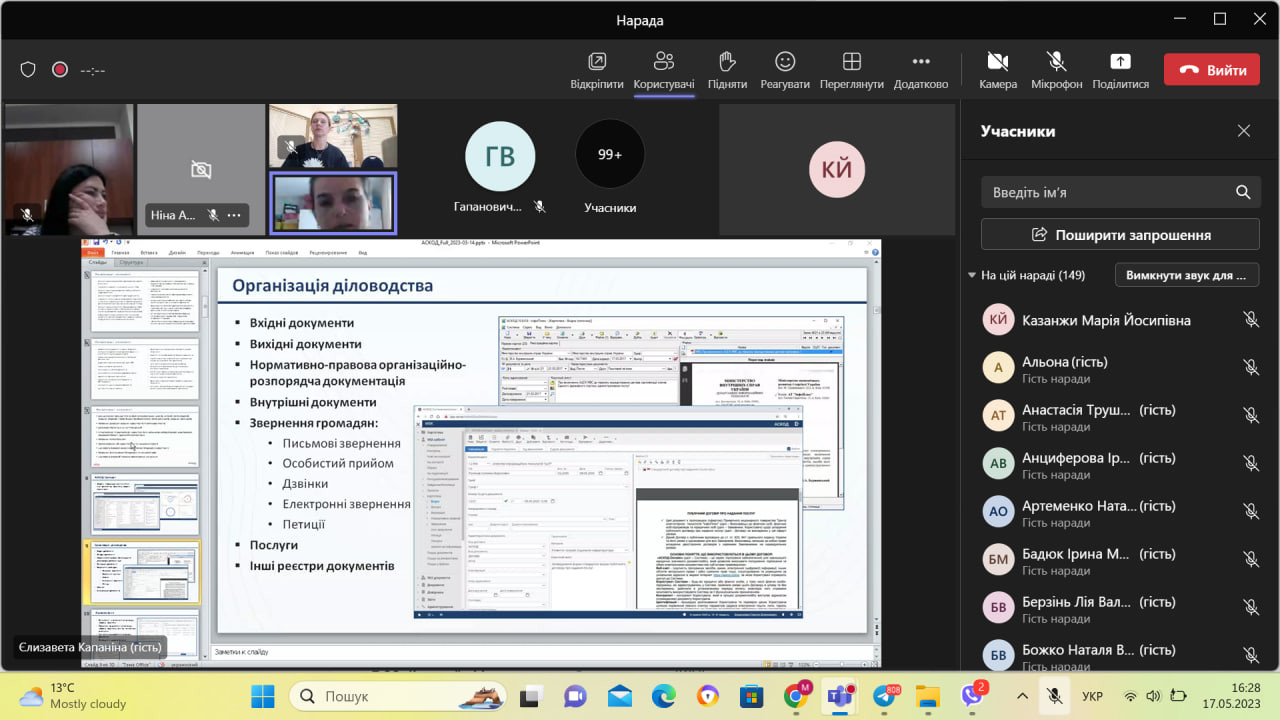Click the Поділитися share screen icon
Screen dimensions: 1280x720
tap(1120, 62)
